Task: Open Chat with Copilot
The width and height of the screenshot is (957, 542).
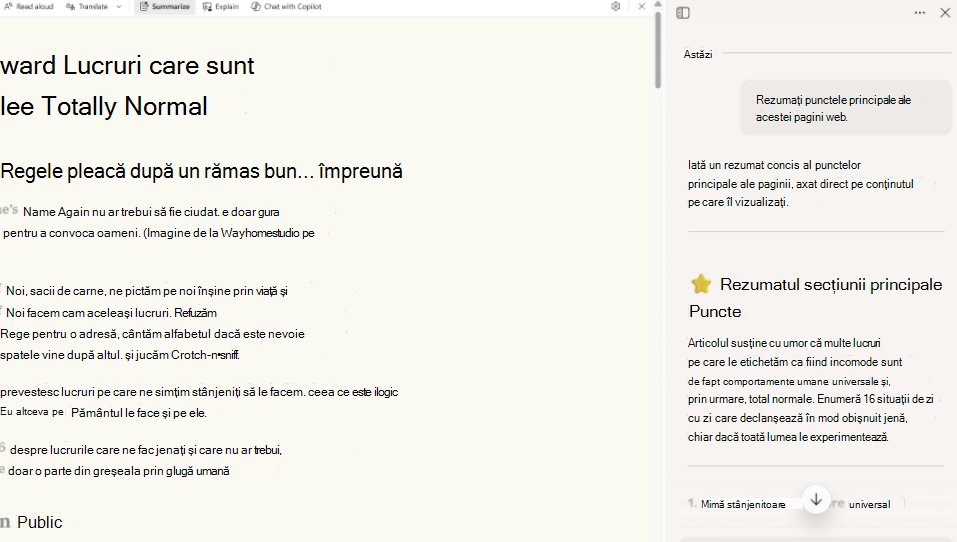Action: coord(286,6)
